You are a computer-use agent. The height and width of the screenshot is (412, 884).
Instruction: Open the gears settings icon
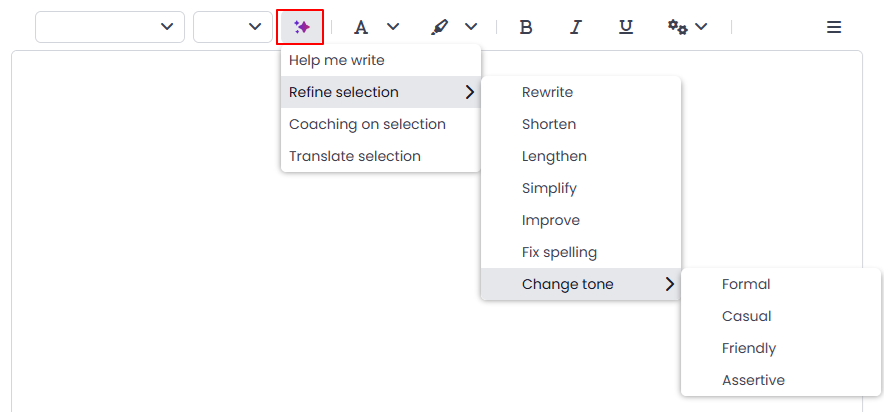(x=678, y=27)
